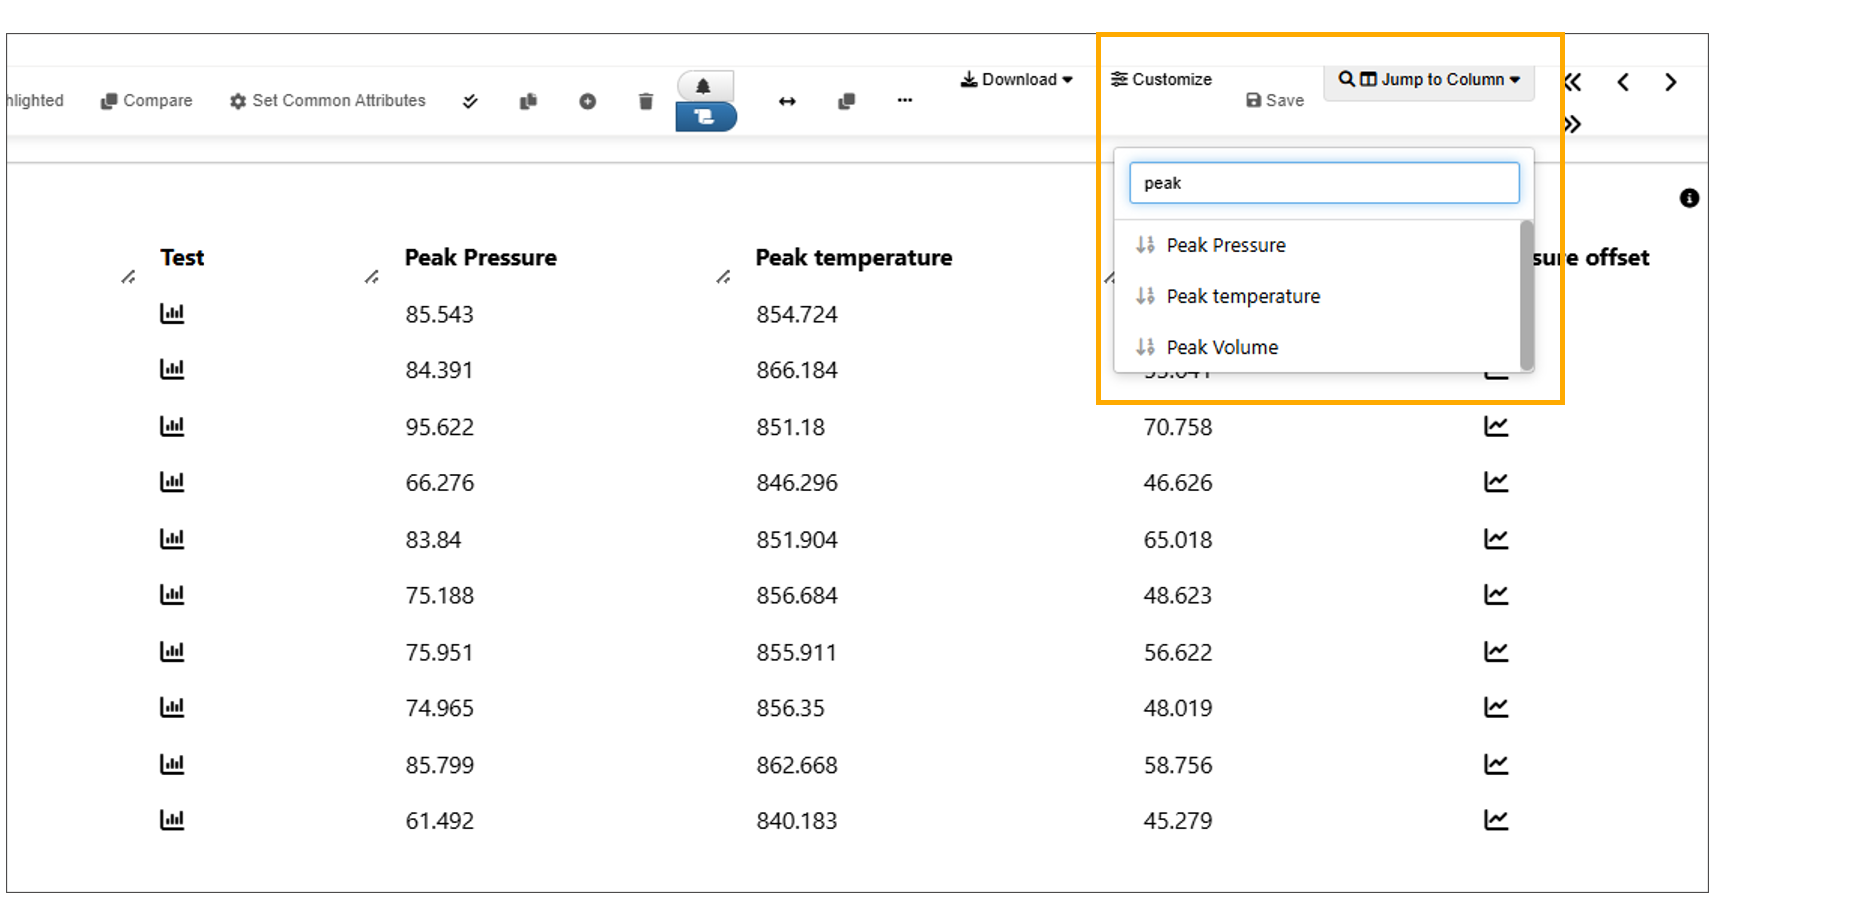
Task: Jump to the first columns with double-left chevron
Action: coord(1572,82)
